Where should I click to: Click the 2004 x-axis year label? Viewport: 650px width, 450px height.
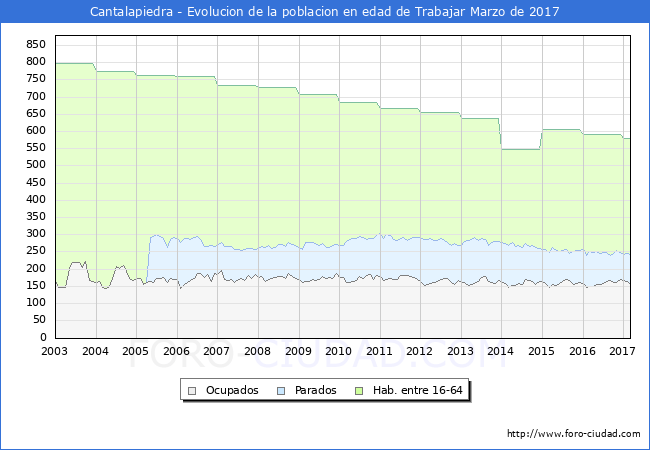click(x=95, y=351)
